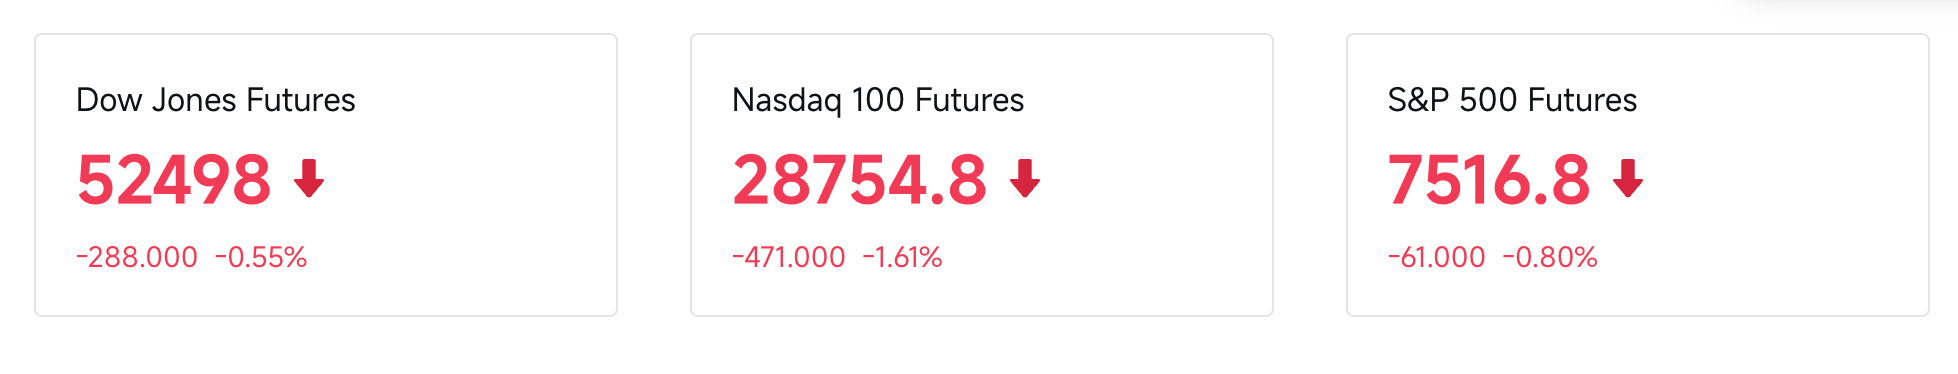Open the Dow Jones Futures card
The image size is (1958, 374).
point(326,175)
